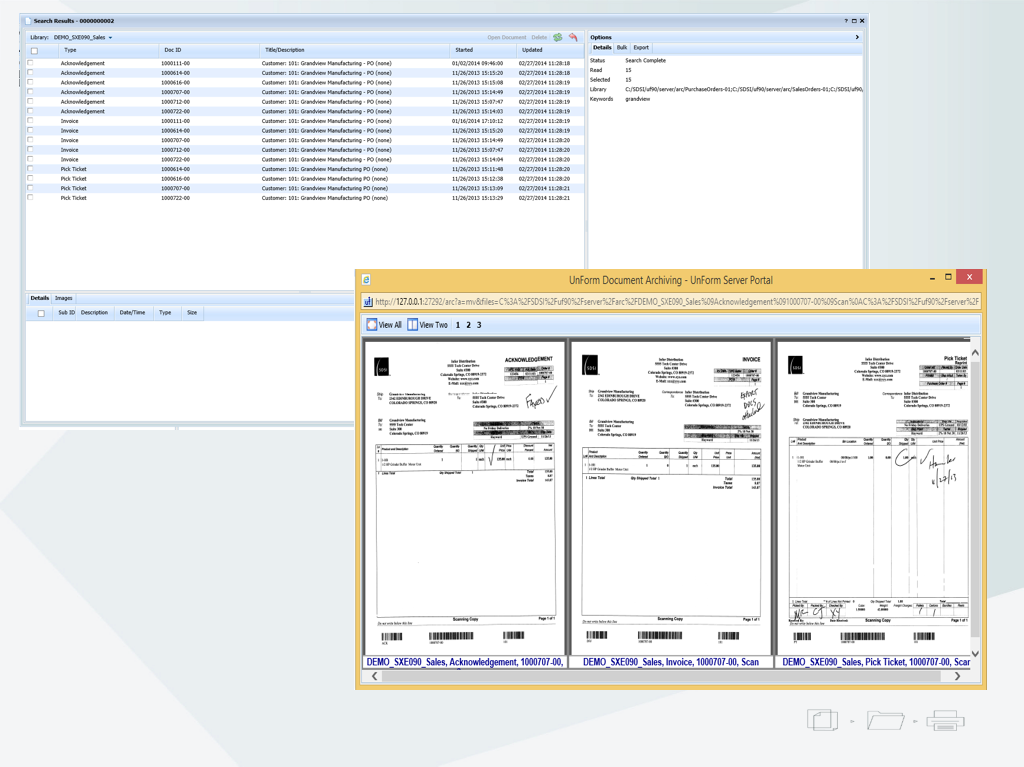
Task: Go to page 2 in document viewer
Action: pos(468,325)
